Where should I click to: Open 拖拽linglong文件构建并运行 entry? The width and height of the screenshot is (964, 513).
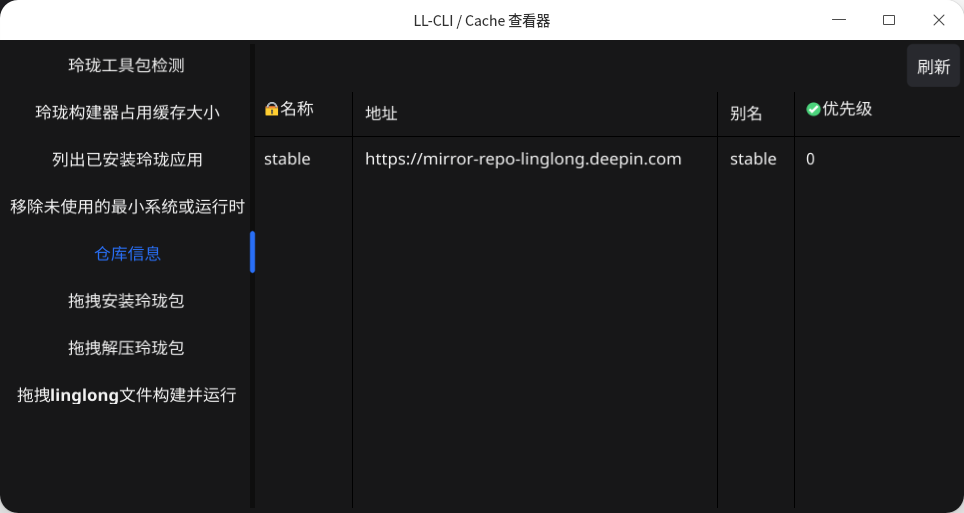pos(127,395)
